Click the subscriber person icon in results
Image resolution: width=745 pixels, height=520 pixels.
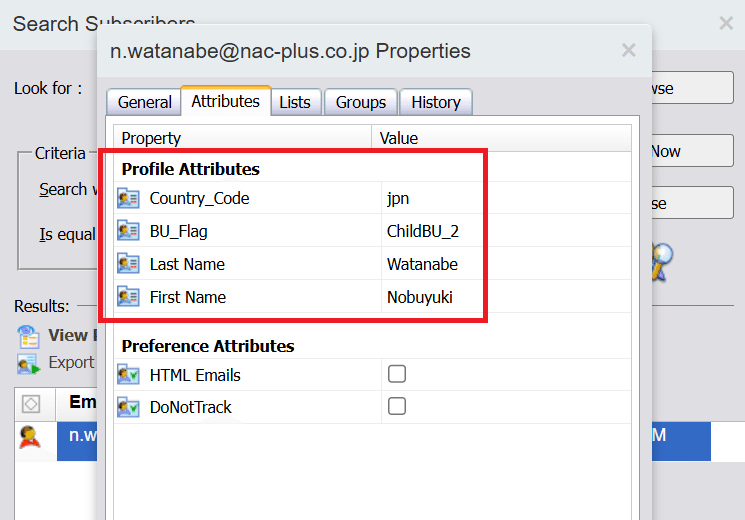click(x=29, y=437)
